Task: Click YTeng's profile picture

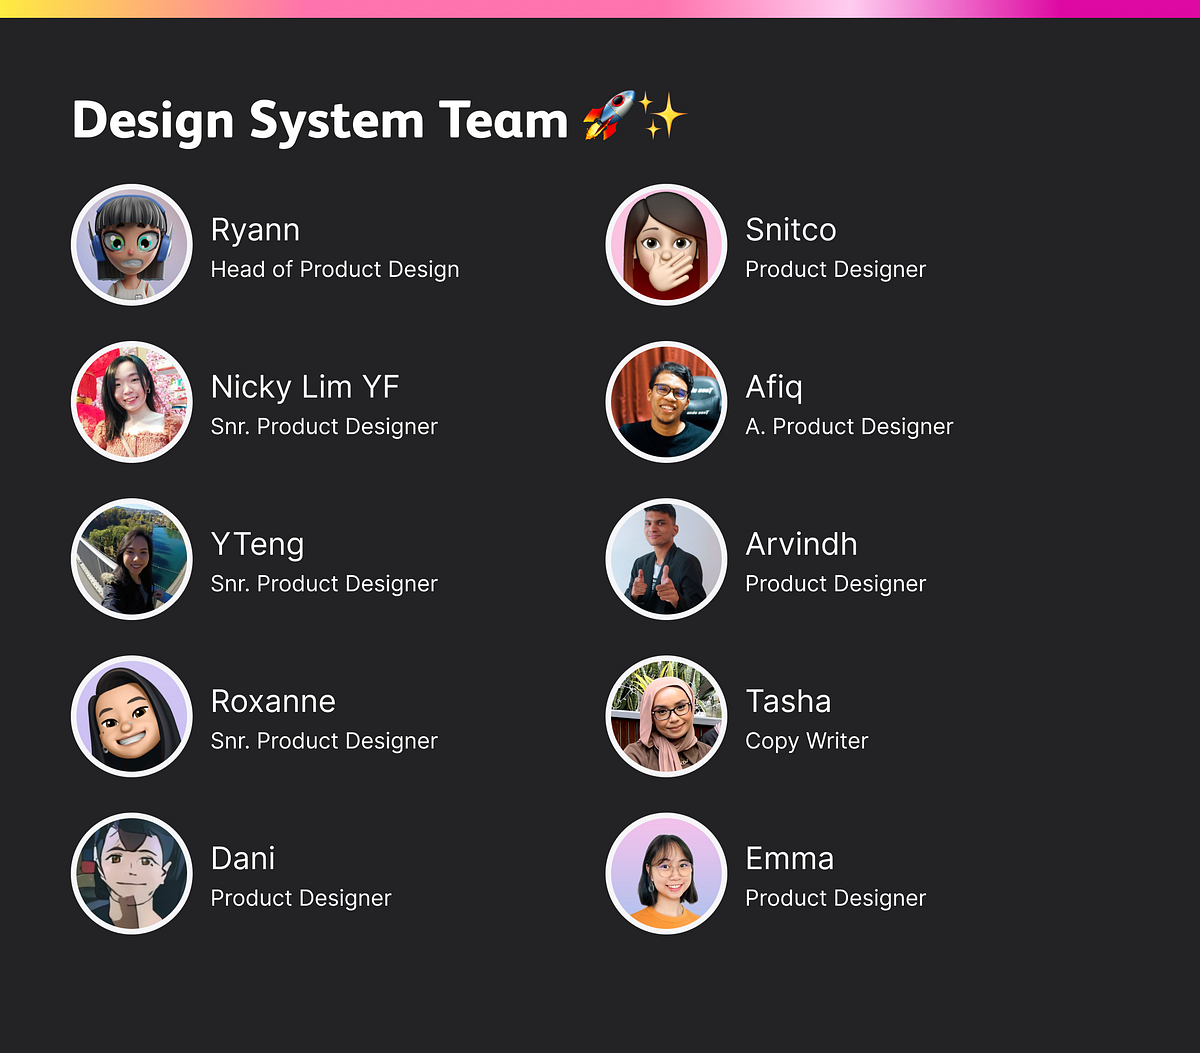Action: 131,558
